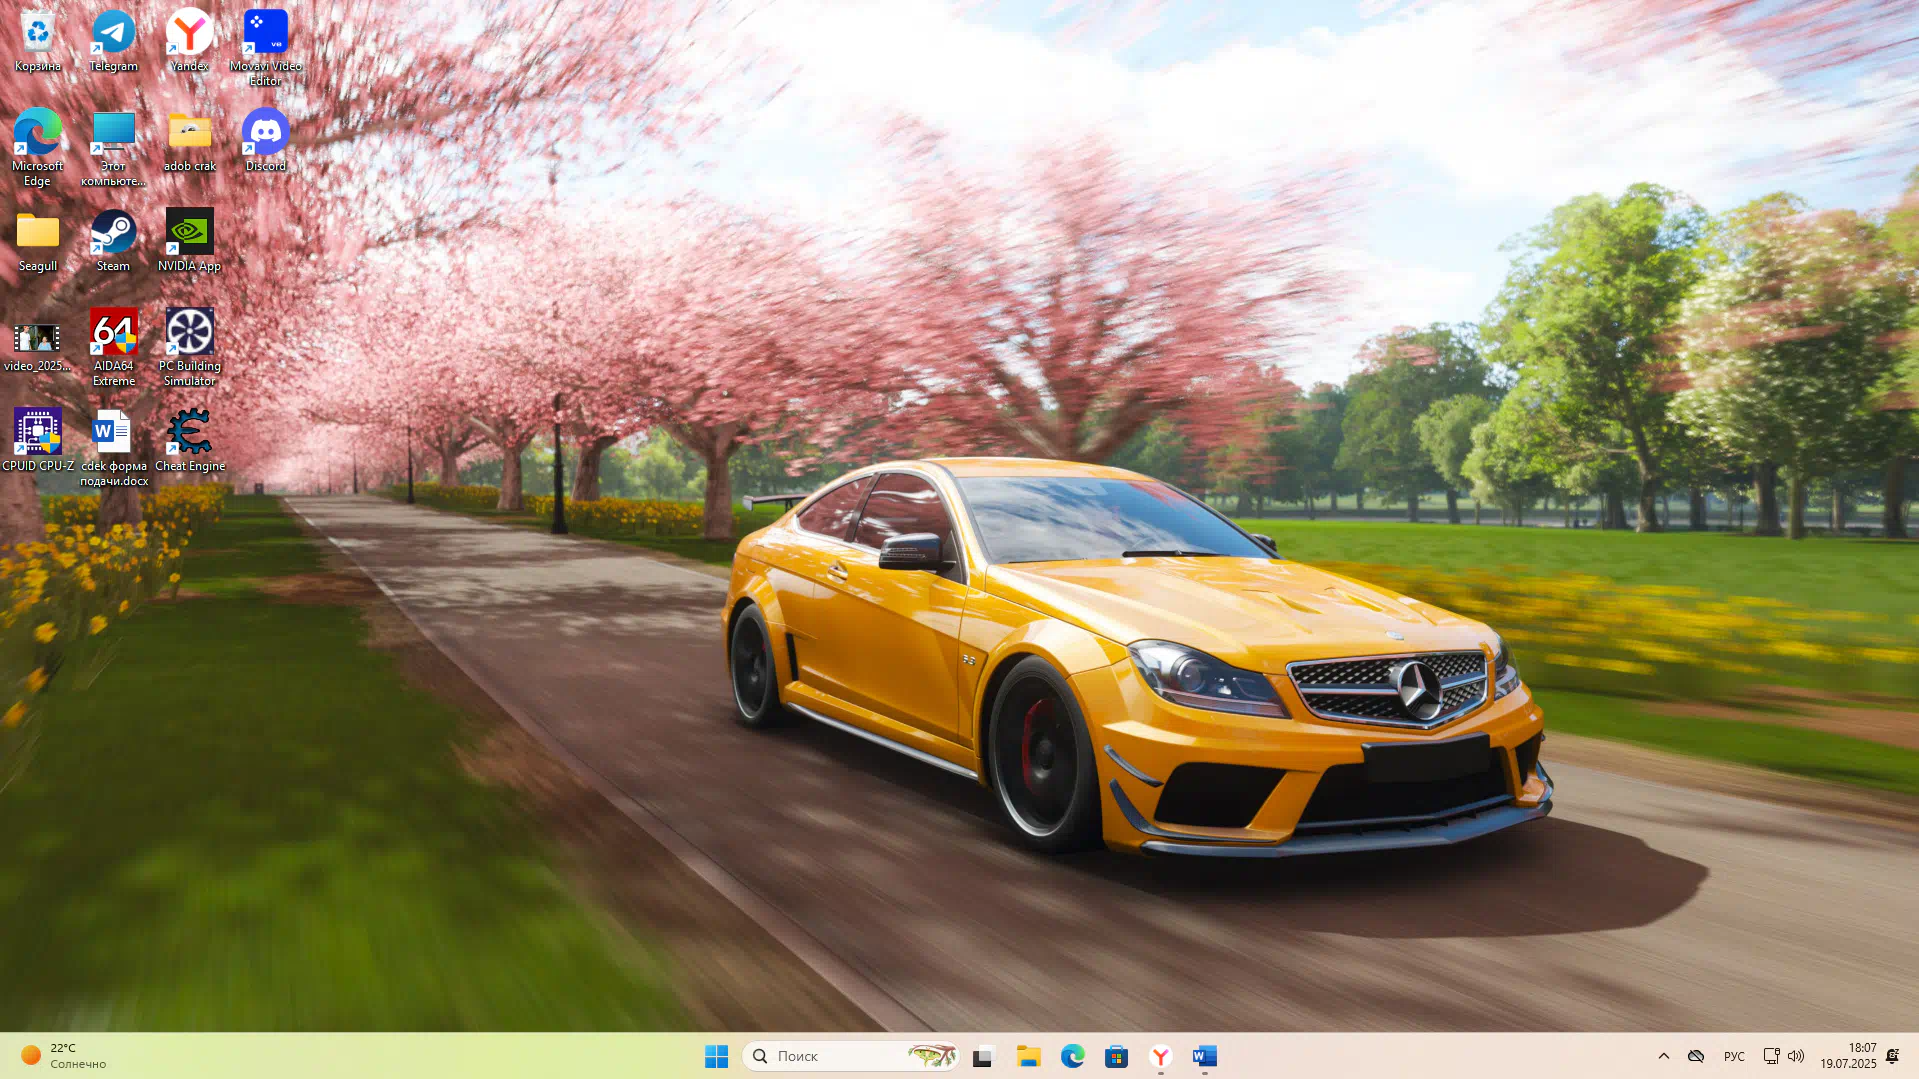Screen dimensions: 1919x1079
Task: Select the cdek форма подачи.docx document
Action: (x=113, y=447)
